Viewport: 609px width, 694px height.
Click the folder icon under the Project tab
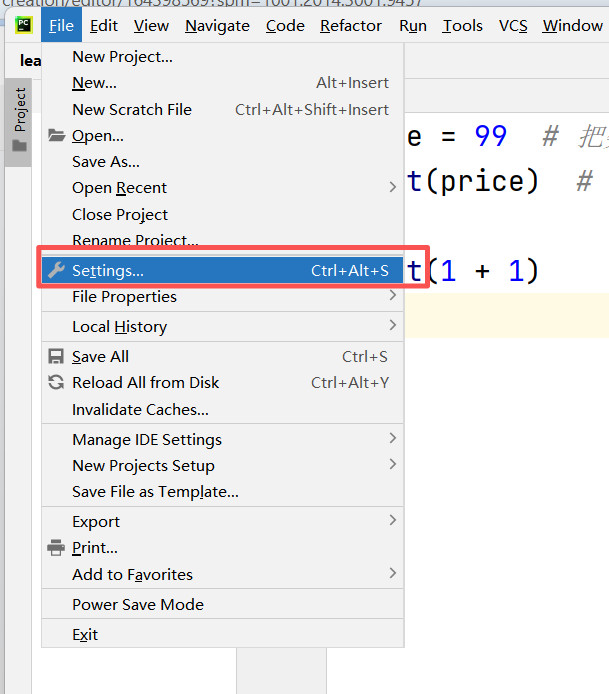[x=19, y=146]
